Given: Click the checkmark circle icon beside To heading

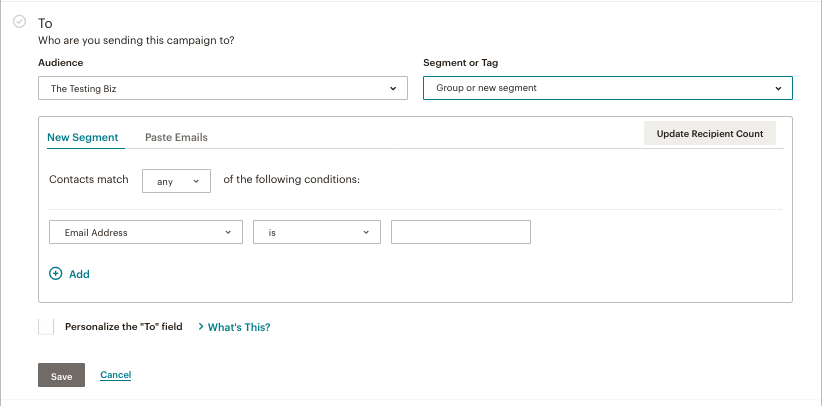Looking at the screenshot, I should tap(19, 22).
